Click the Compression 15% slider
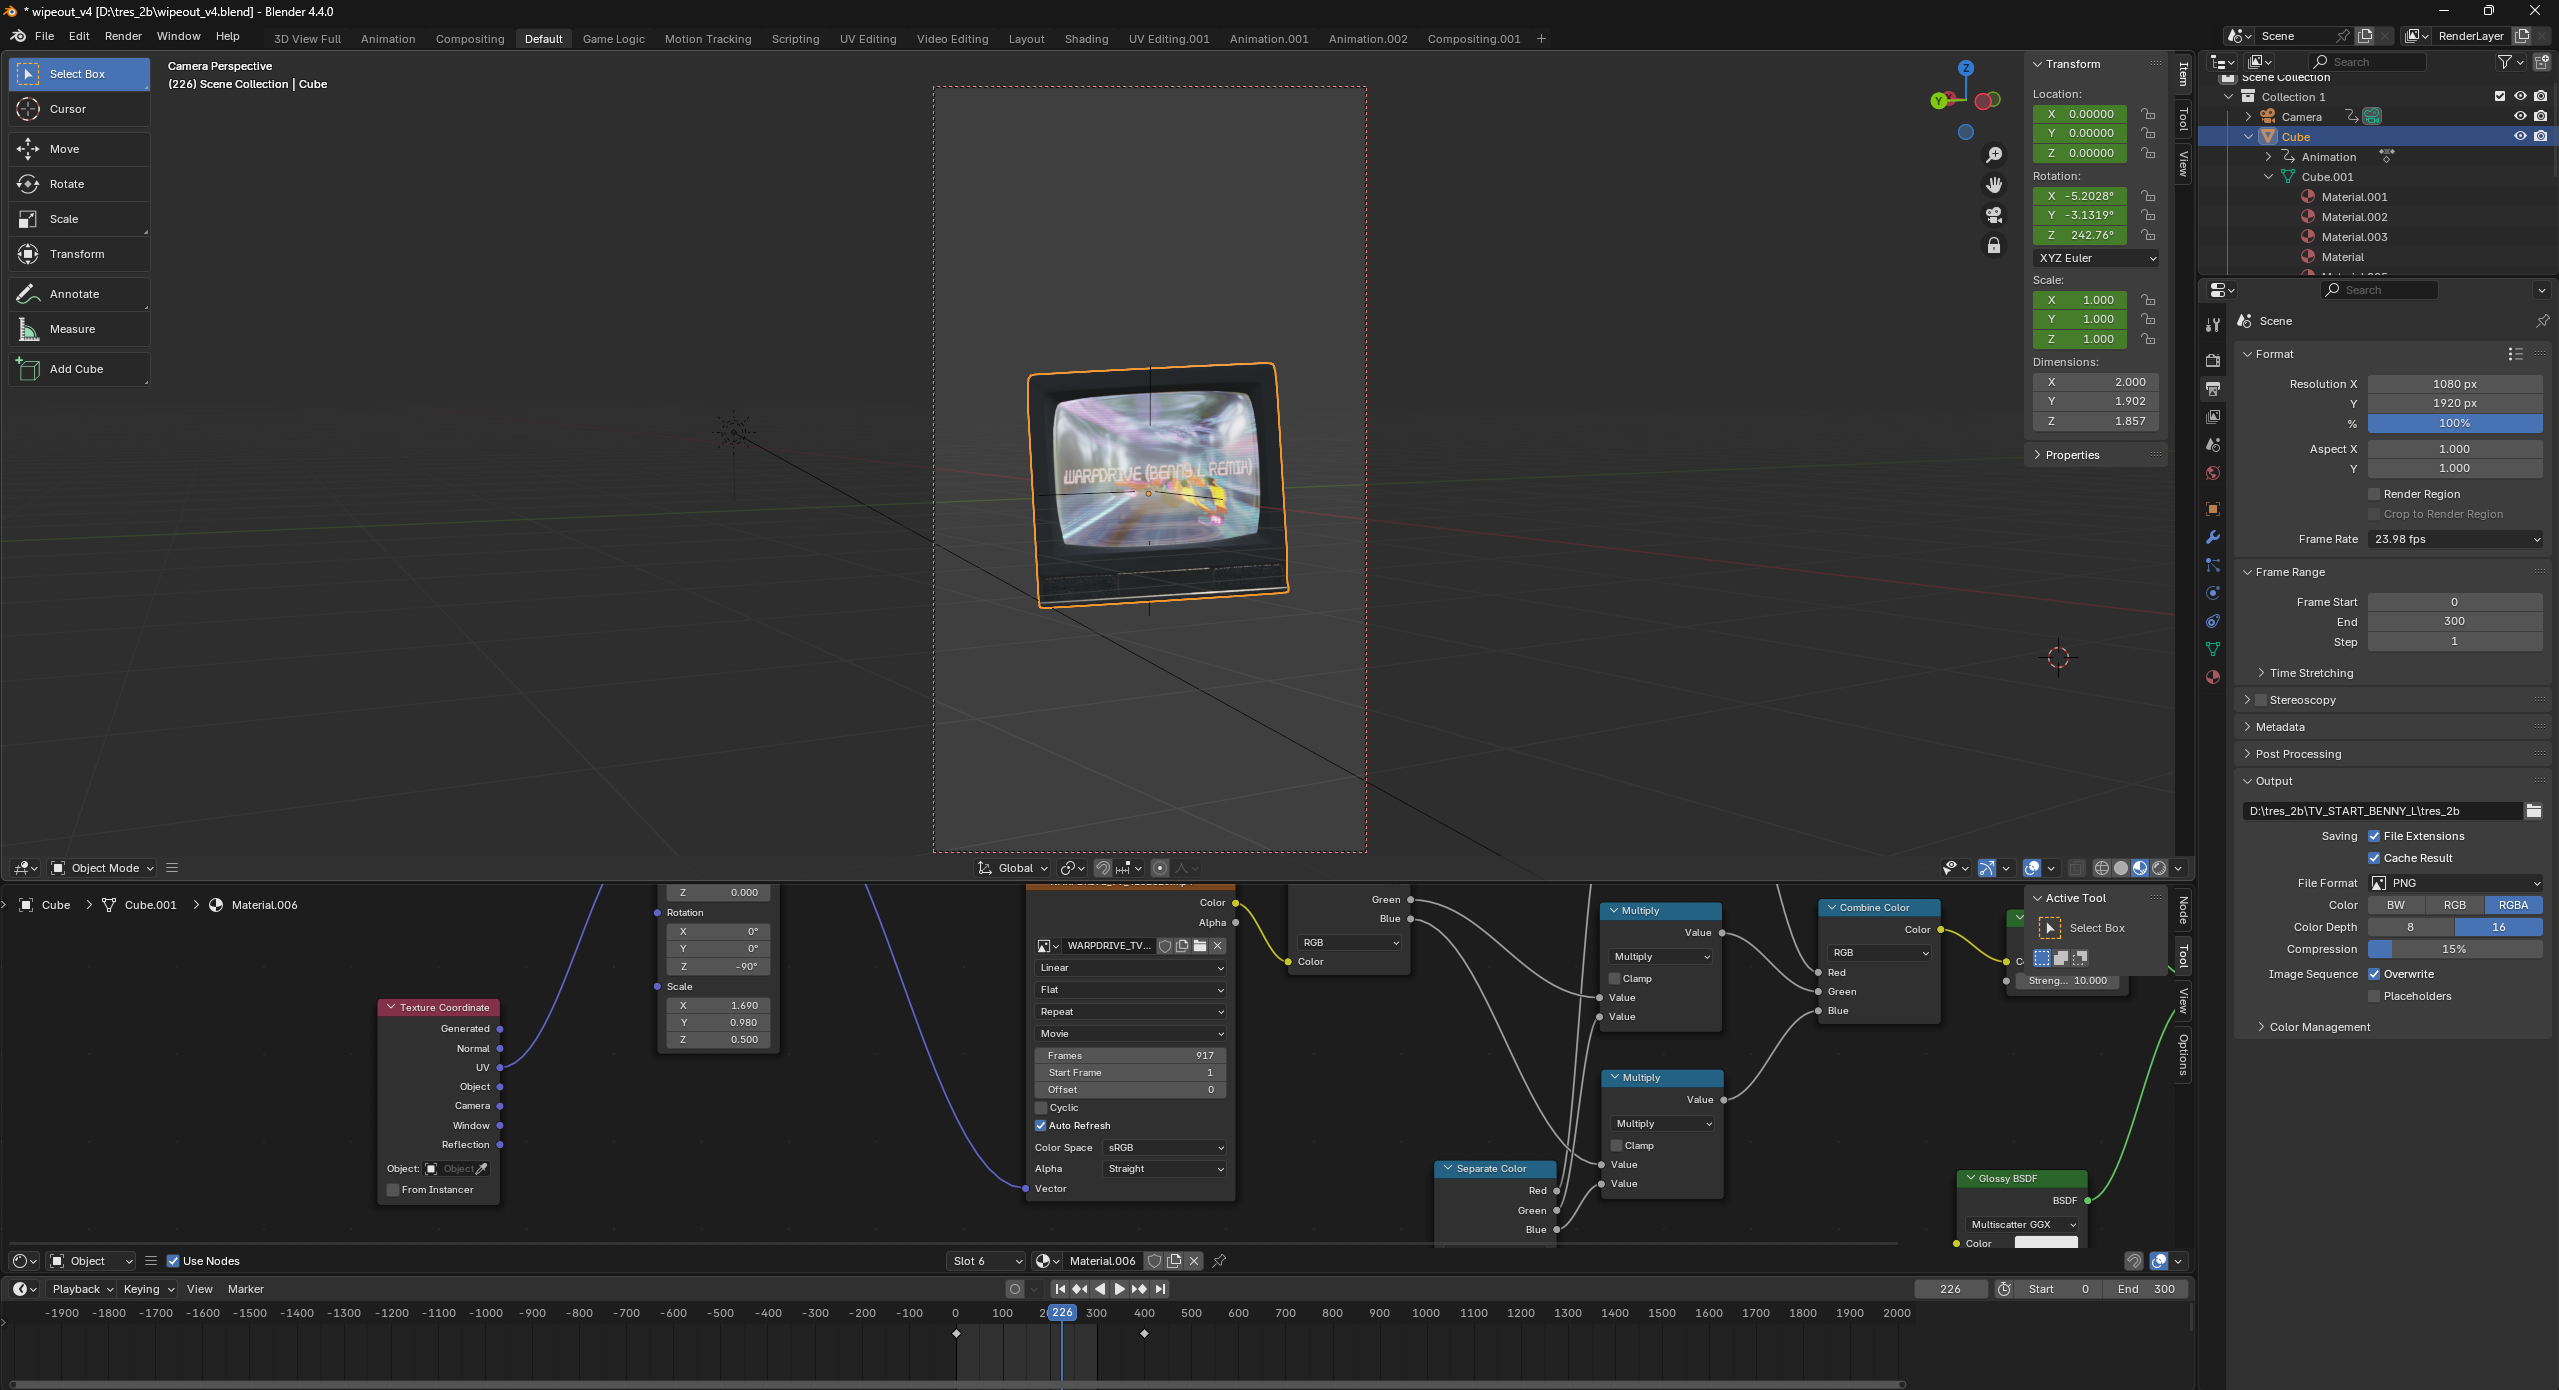 click(x=2455, y=949)
